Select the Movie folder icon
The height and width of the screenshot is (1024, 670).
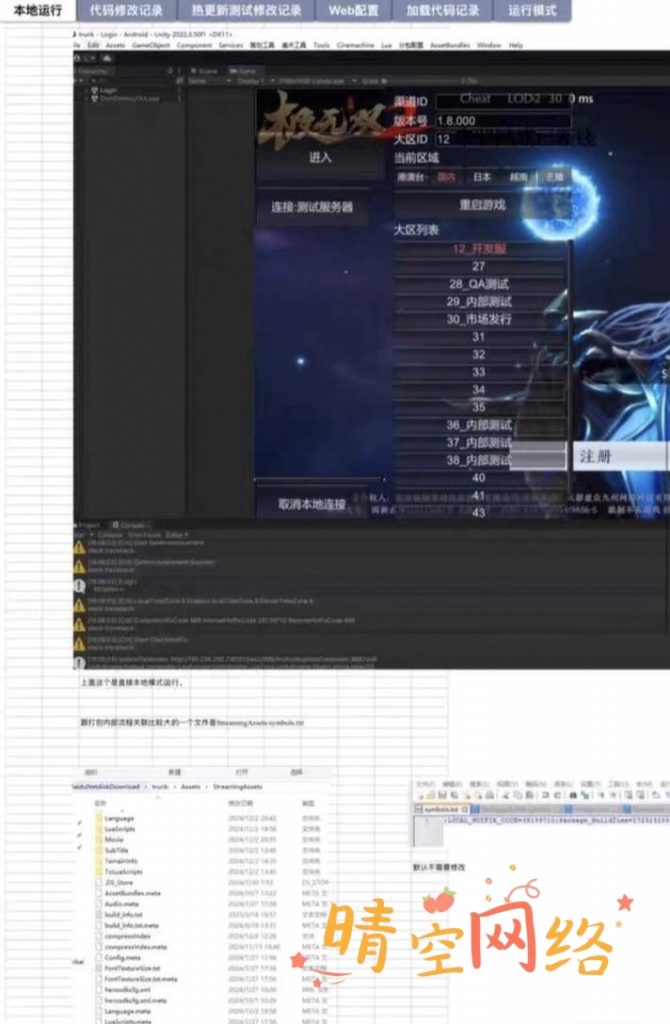[x=99, y=840]
